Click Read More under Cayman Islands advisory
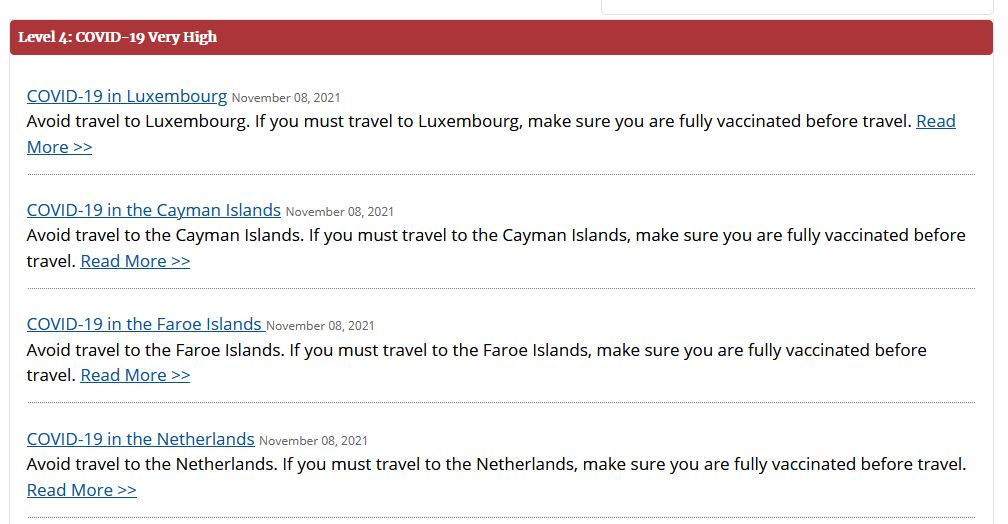Image resolution: width=1008 pixels, height=524 pixels. click(135, 261)
